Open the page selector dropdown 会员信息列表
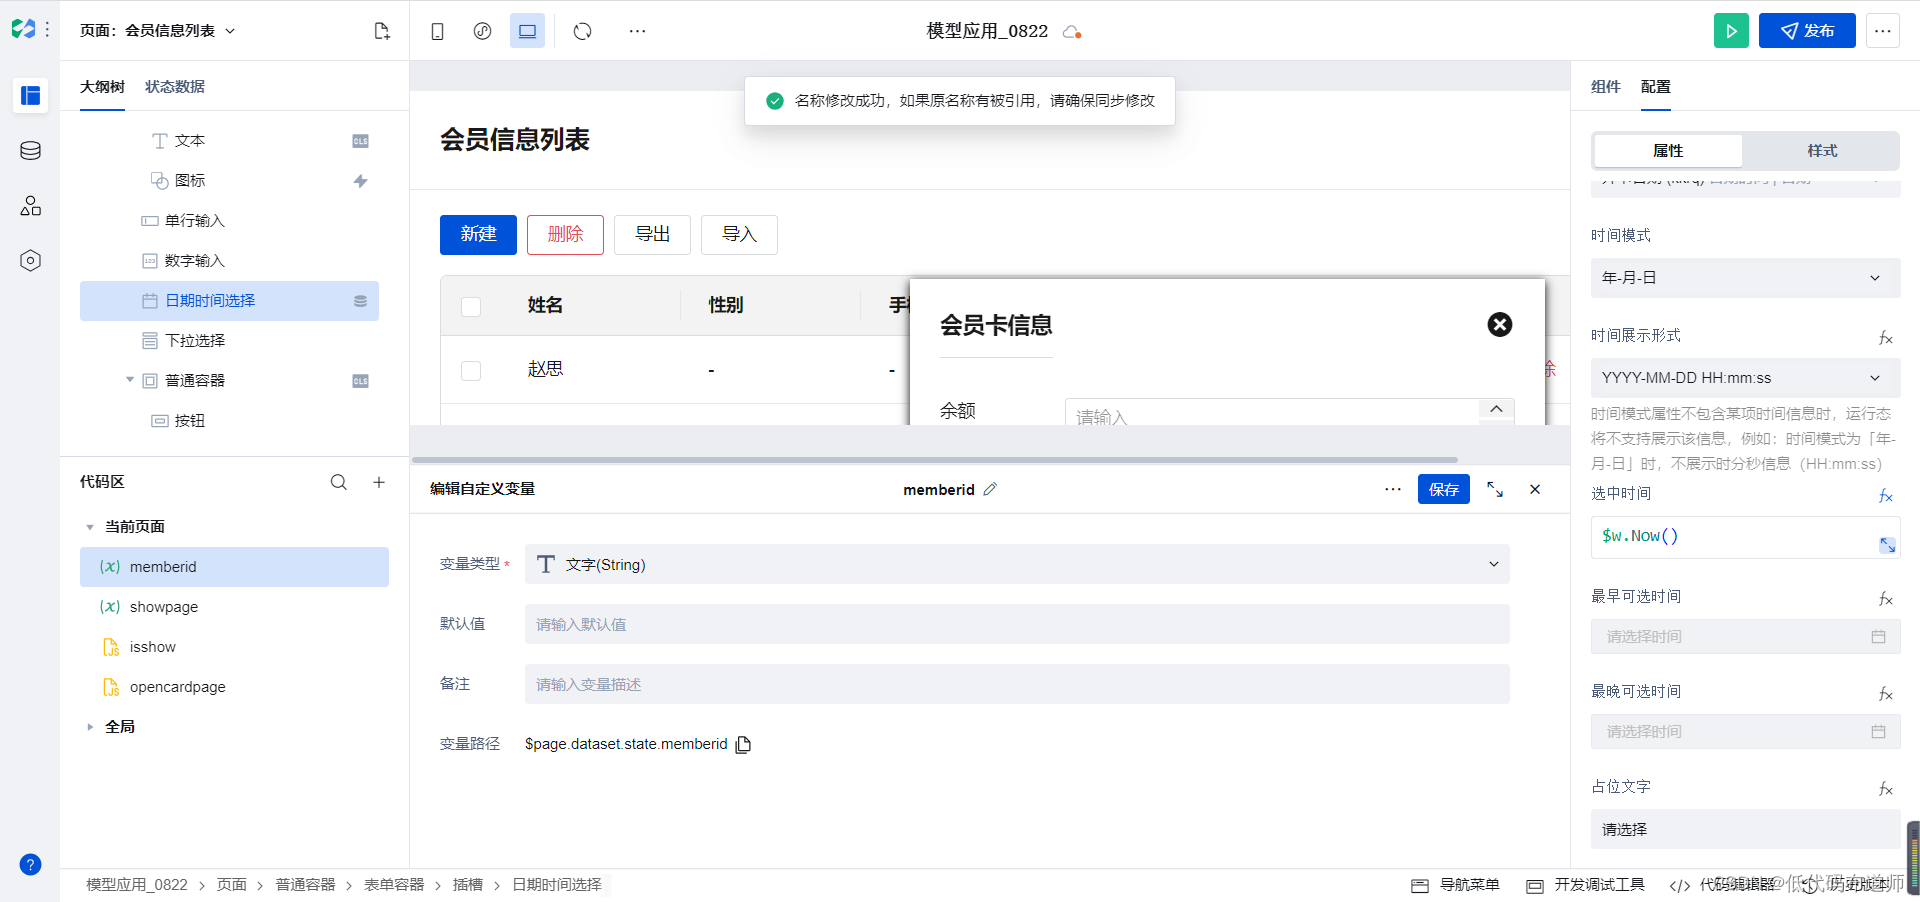The height and width of the screenshot is (902, 1920). pos(158,31)
